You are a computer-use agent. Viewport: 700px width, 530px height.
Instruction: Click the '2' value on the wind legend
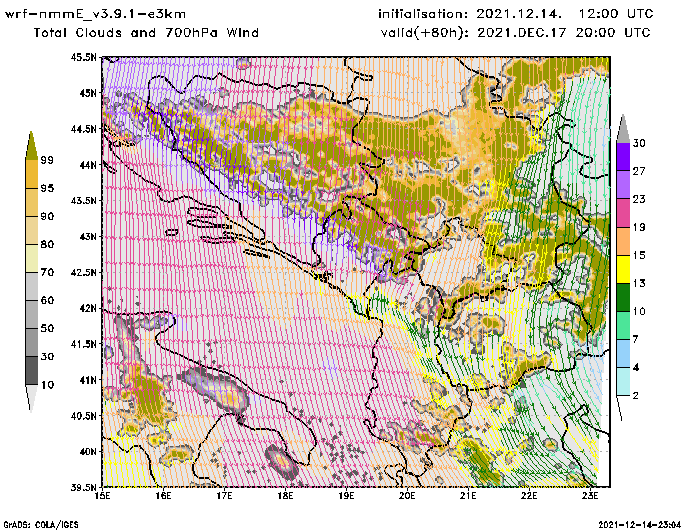pos(636,396)
